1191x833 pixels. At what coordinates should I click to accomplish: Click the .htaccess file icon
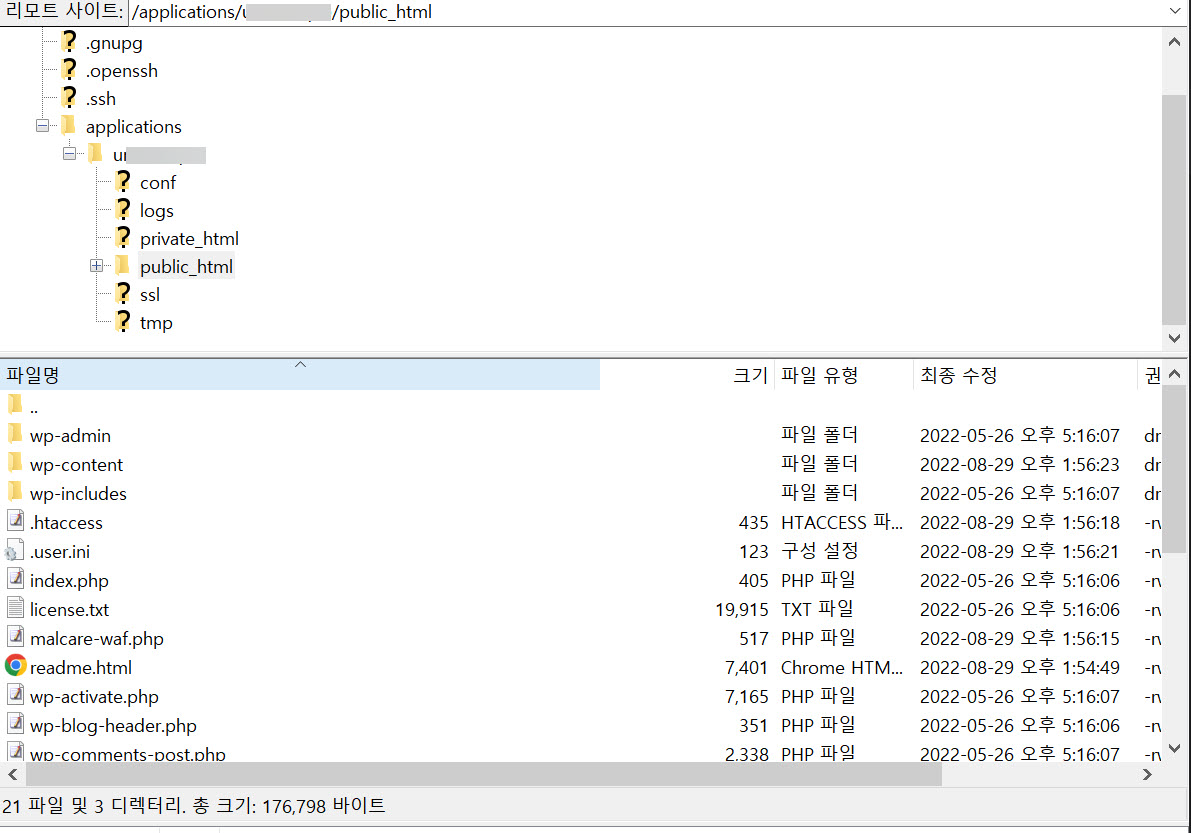[x=14, y=521]
